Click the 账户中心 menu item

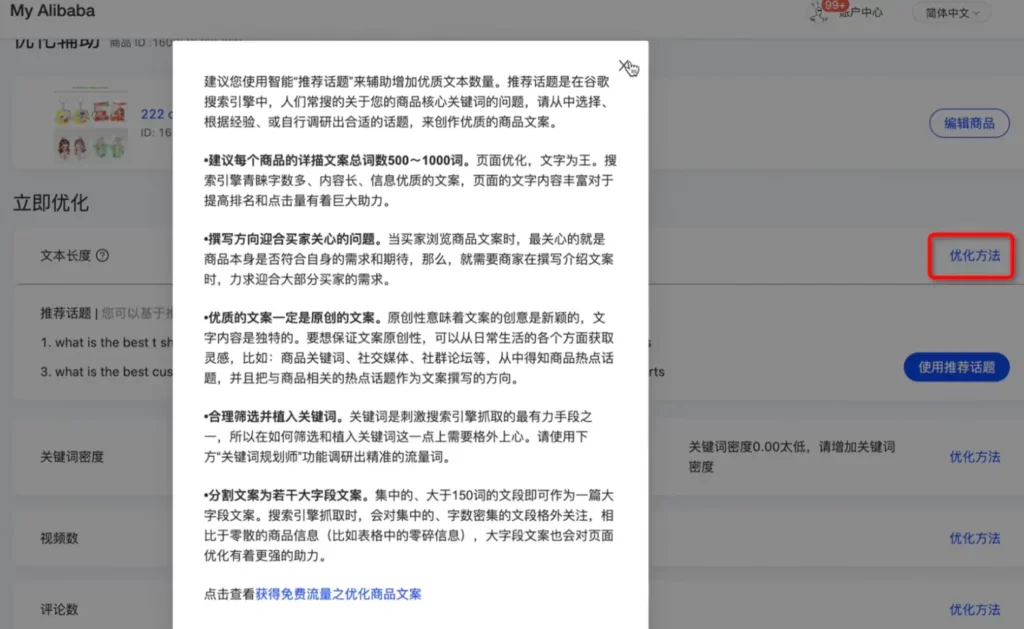pos(861,12)
